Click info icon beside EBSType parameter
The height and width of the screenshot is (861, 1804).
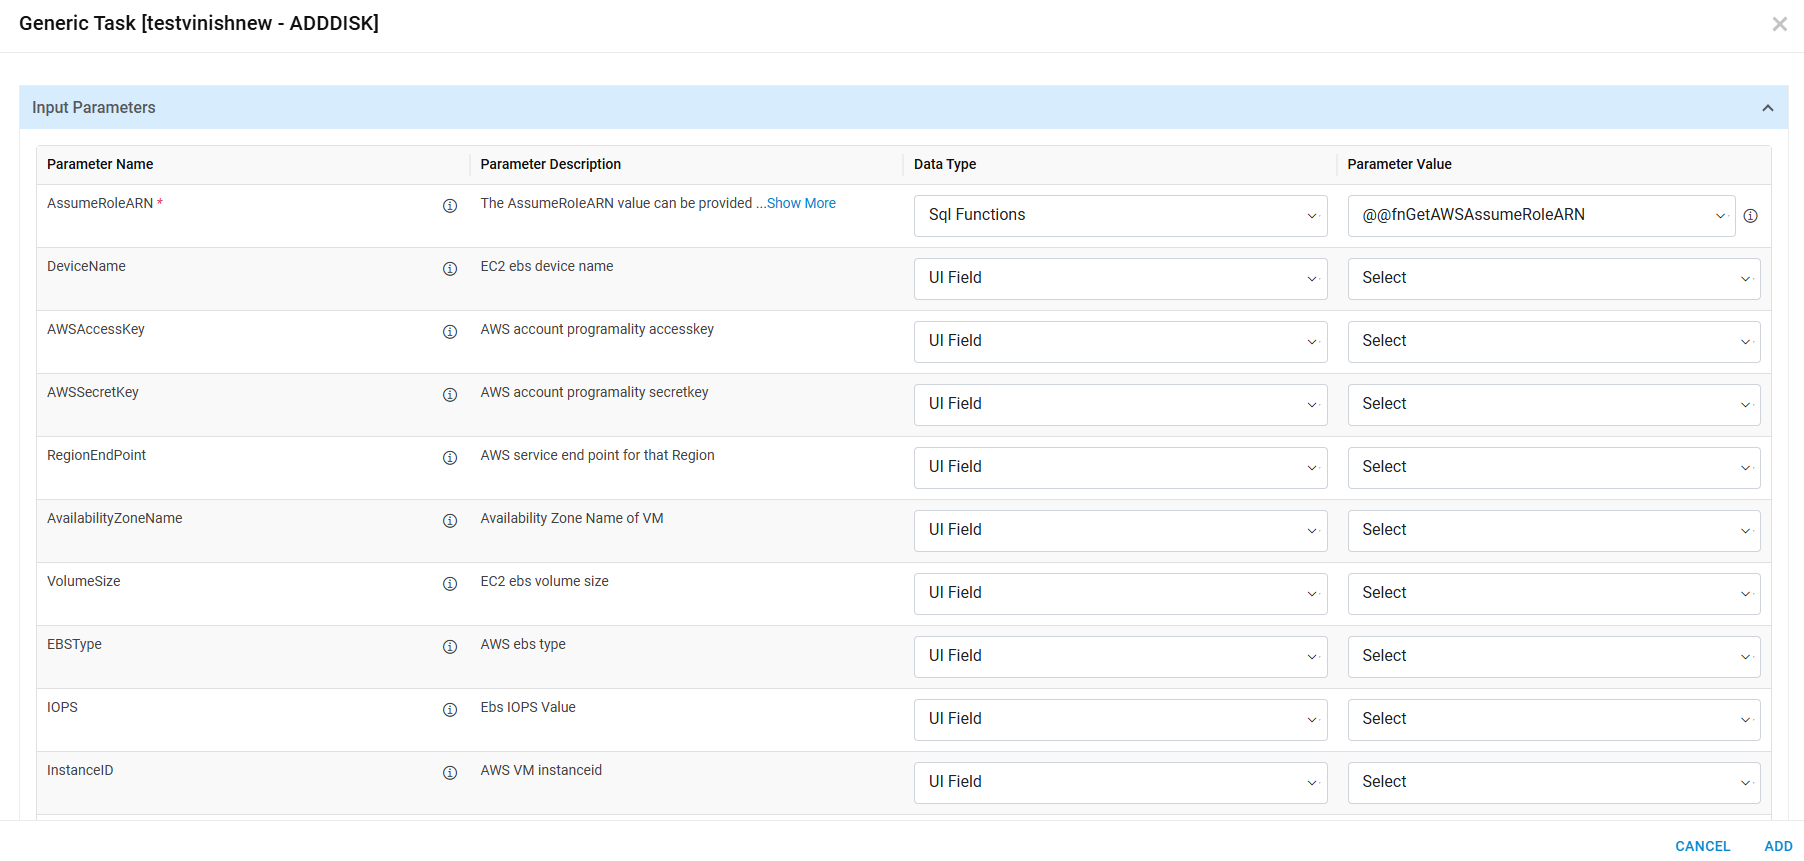(x=450, y=647)
